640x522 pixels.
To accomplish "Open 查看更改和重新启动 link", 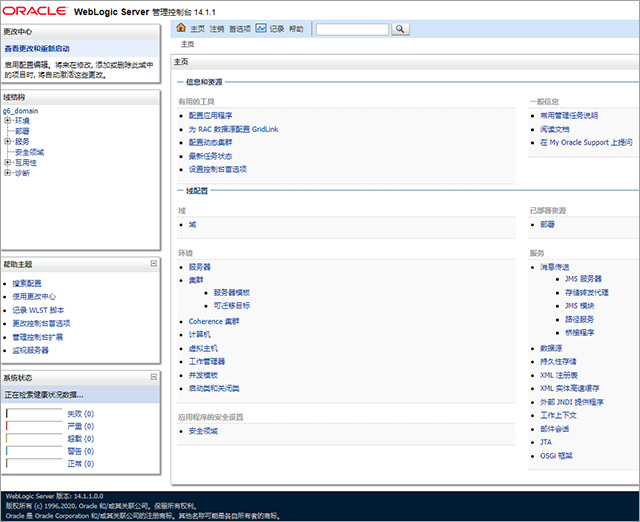I will click(x=37, y=49).
